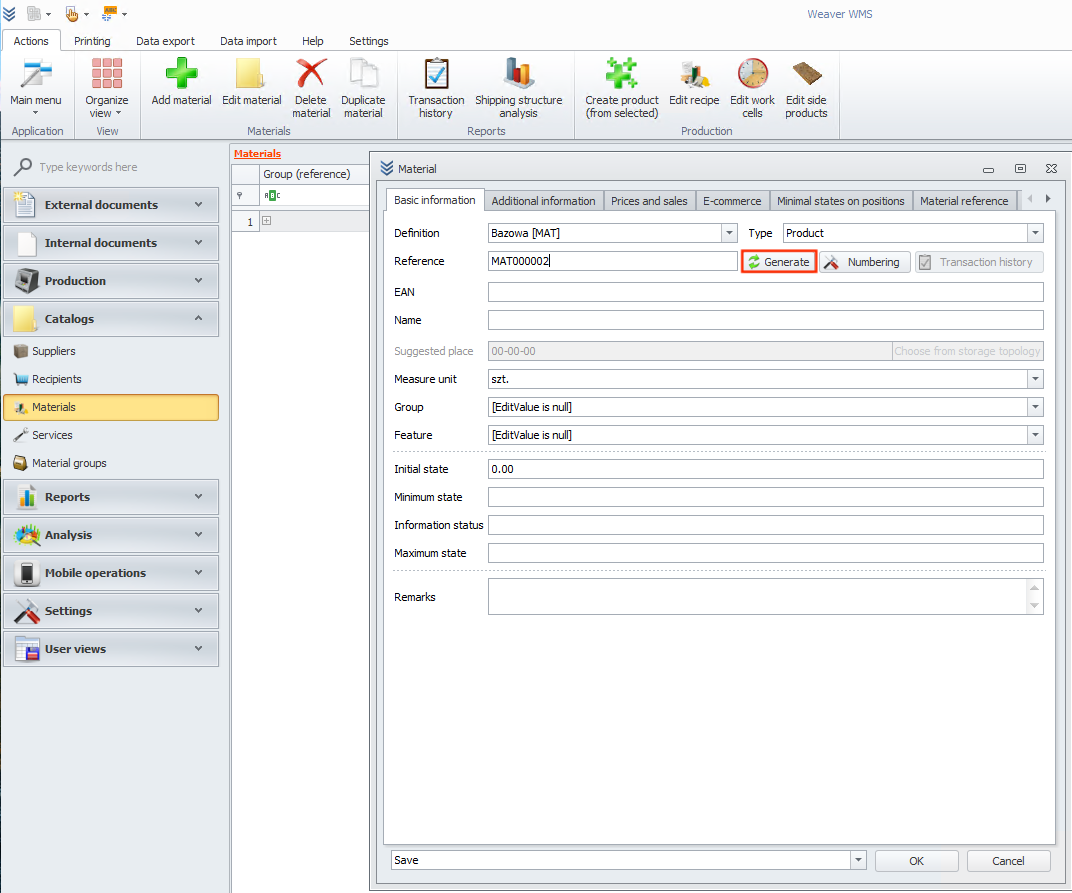
Task: Open the Group dropdown arrow
Action: click(1035, 407)
